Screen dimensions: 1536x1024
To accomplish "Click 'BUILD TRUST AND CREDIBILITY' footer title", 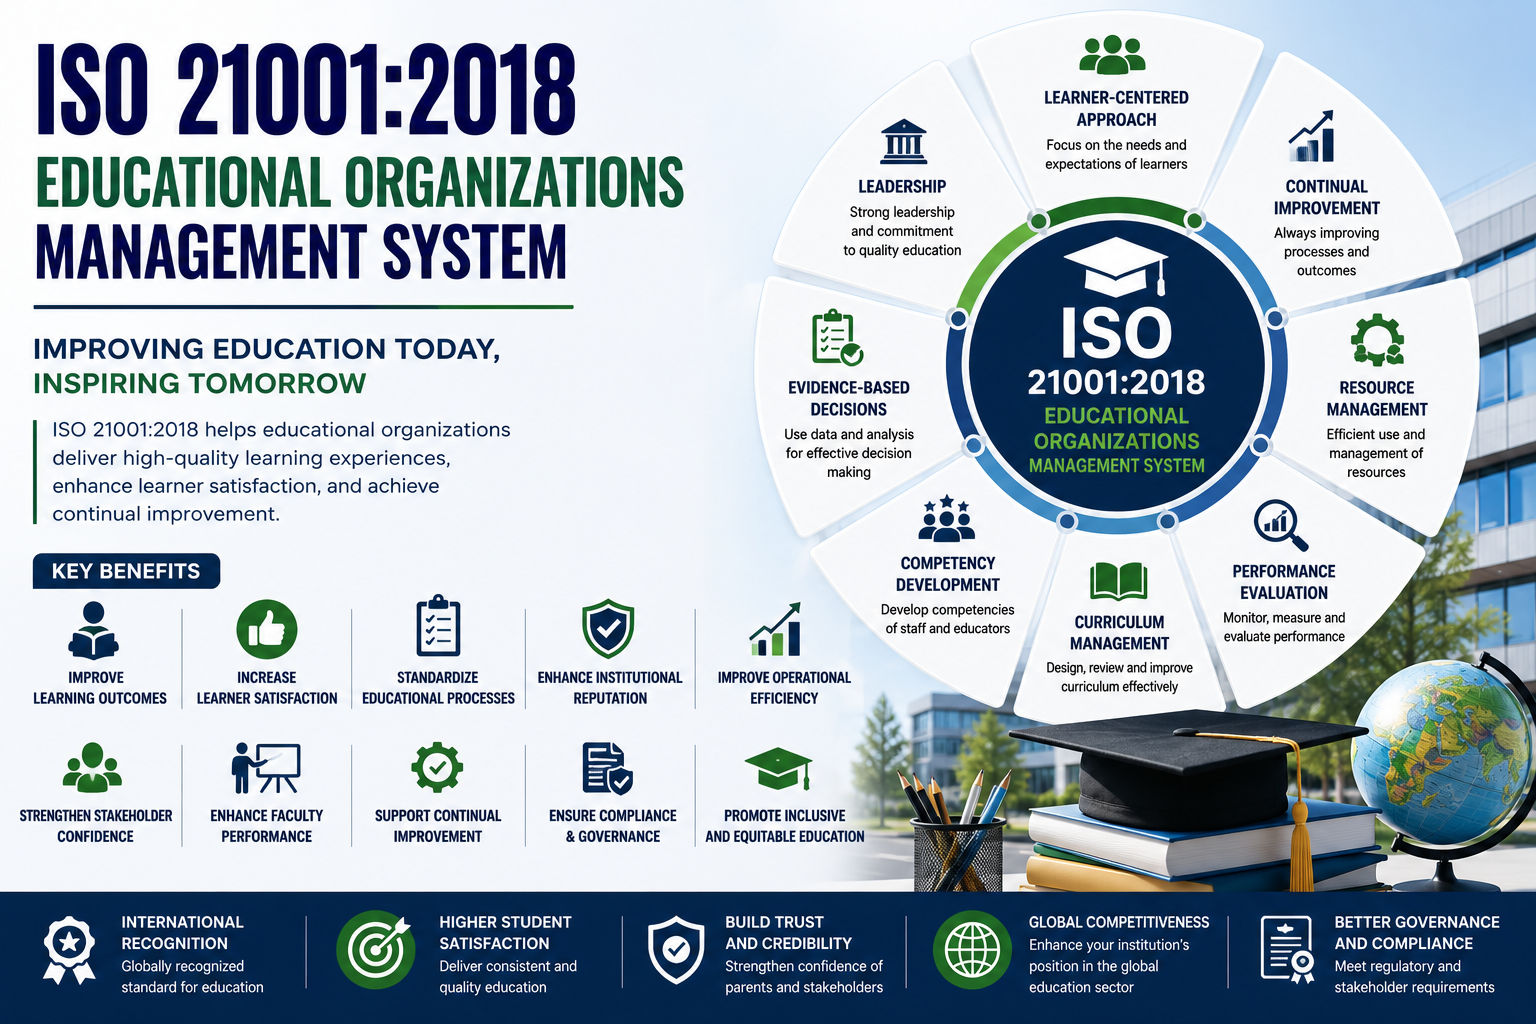I will point(788,932).
